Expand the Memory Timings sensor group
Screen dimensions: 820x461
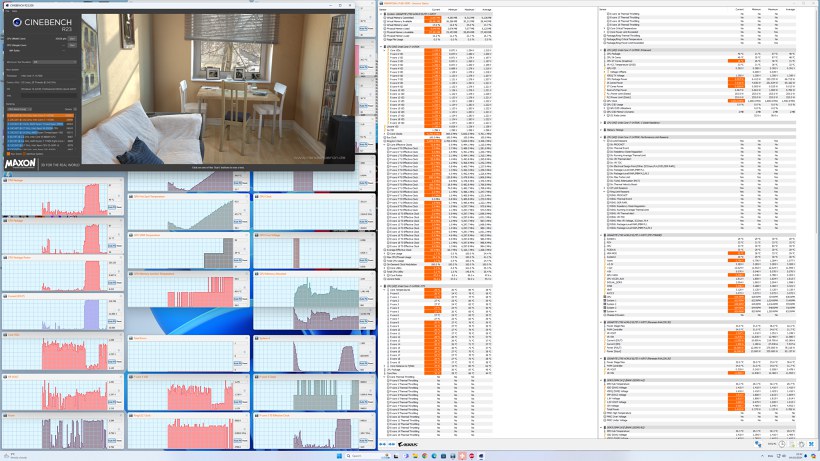coord(600,129)
